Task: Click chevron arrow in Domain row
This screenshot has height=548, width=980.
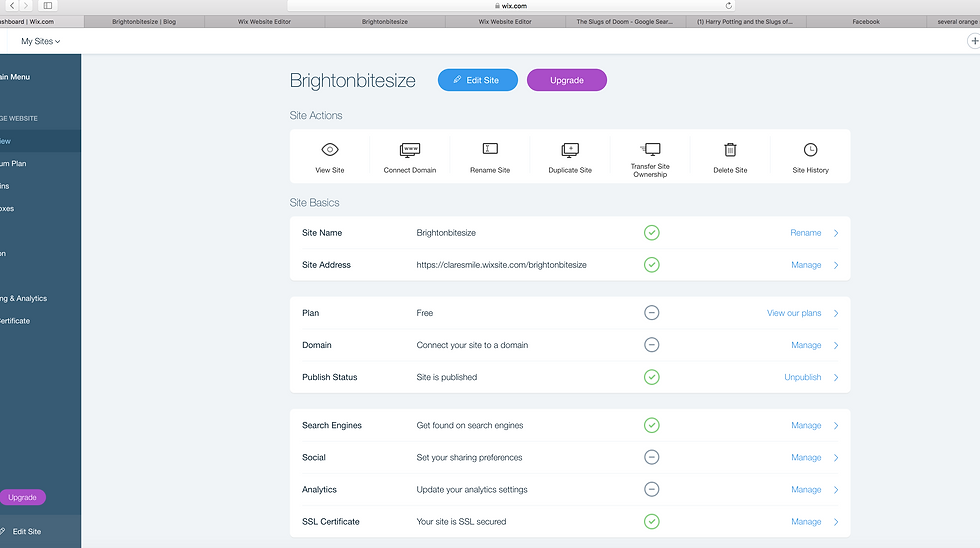Action: [x=836, y=345]
